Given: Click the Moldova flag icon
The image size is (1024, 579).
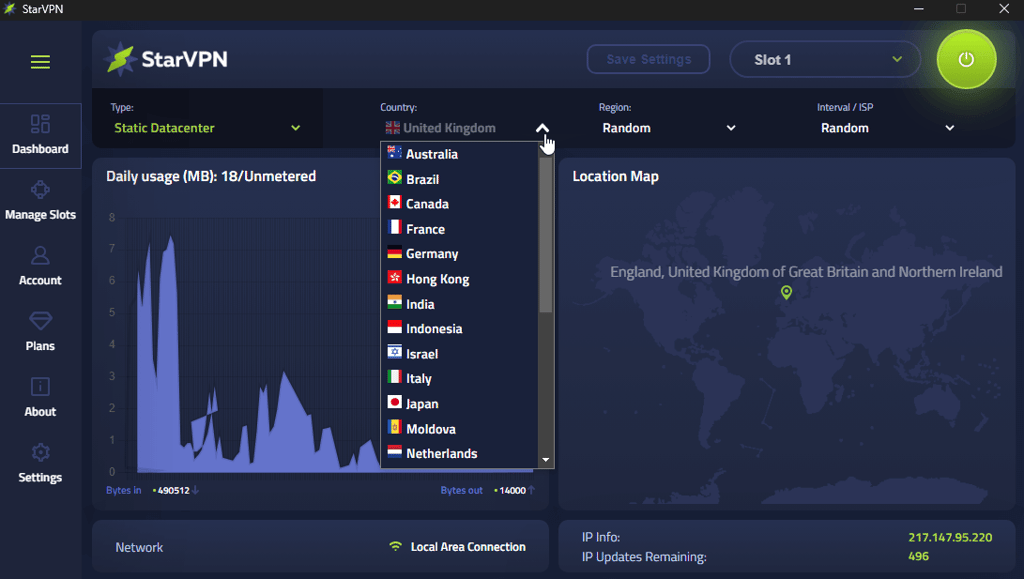Looking at the screenshot, I should (x=394, y=427).
